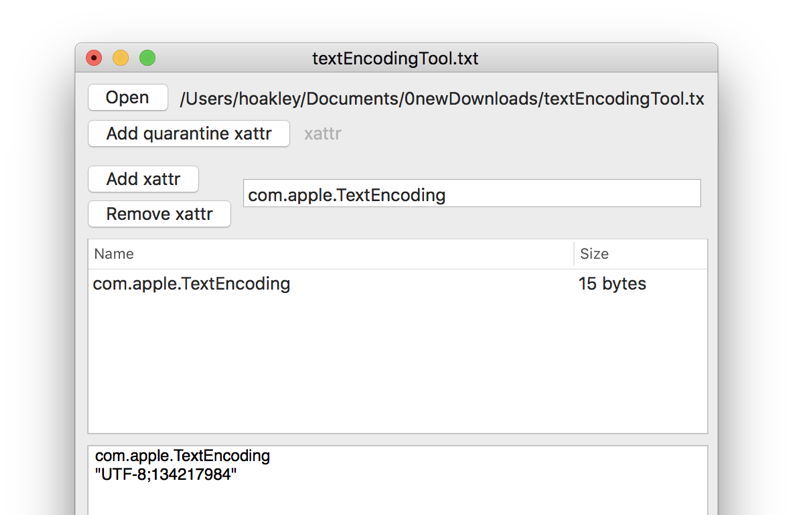This screenshot has width=793, height=515.
Task: Close the window with the red button
Action: coord(94,58)
